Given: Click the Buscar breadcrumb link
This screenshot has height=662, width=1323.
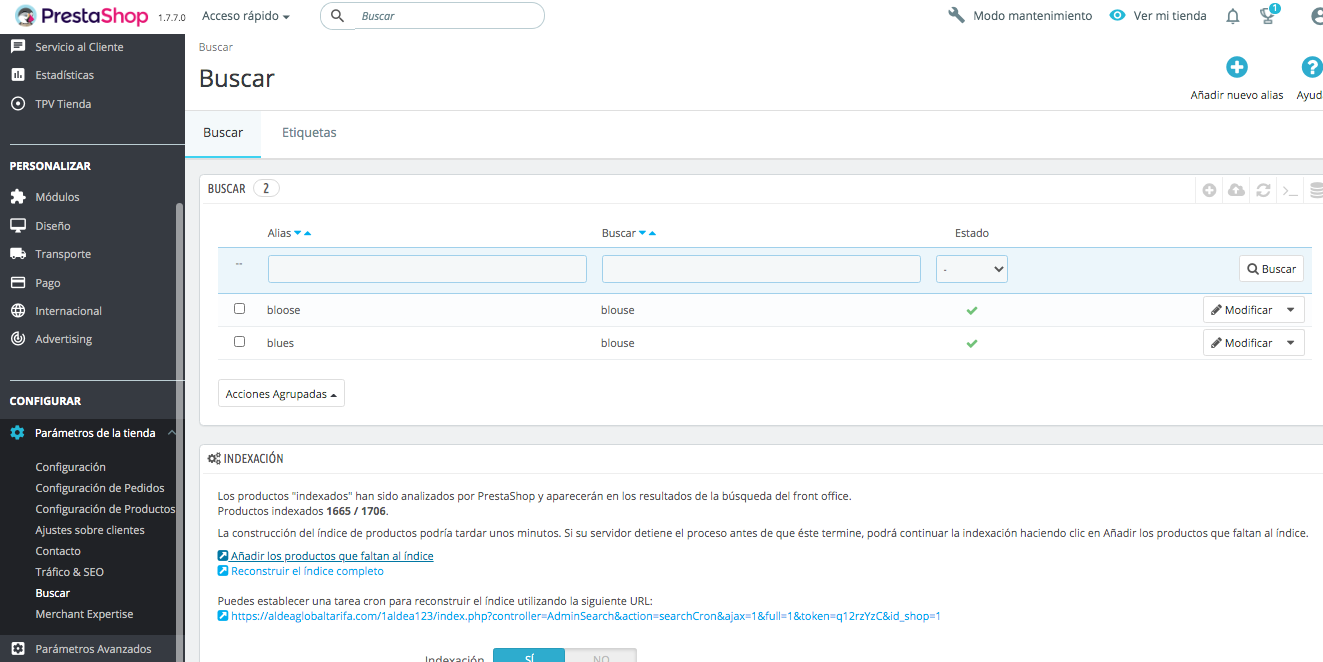Looking at the screenshot, I should pyautogui.click(x=216, y=47).
